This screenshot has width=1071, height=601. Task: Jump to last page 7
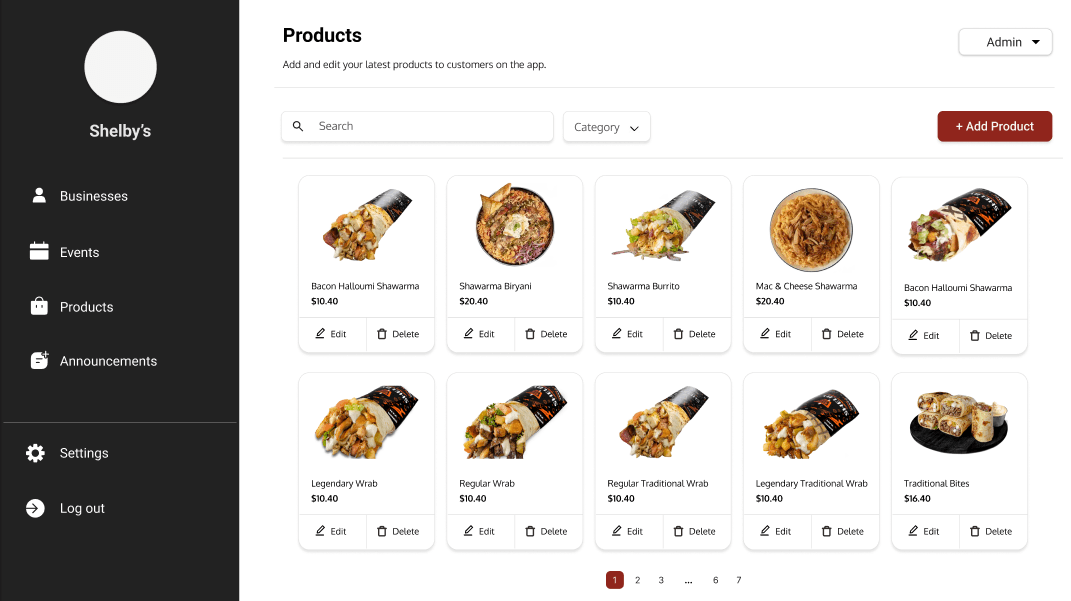pos(739,580)
